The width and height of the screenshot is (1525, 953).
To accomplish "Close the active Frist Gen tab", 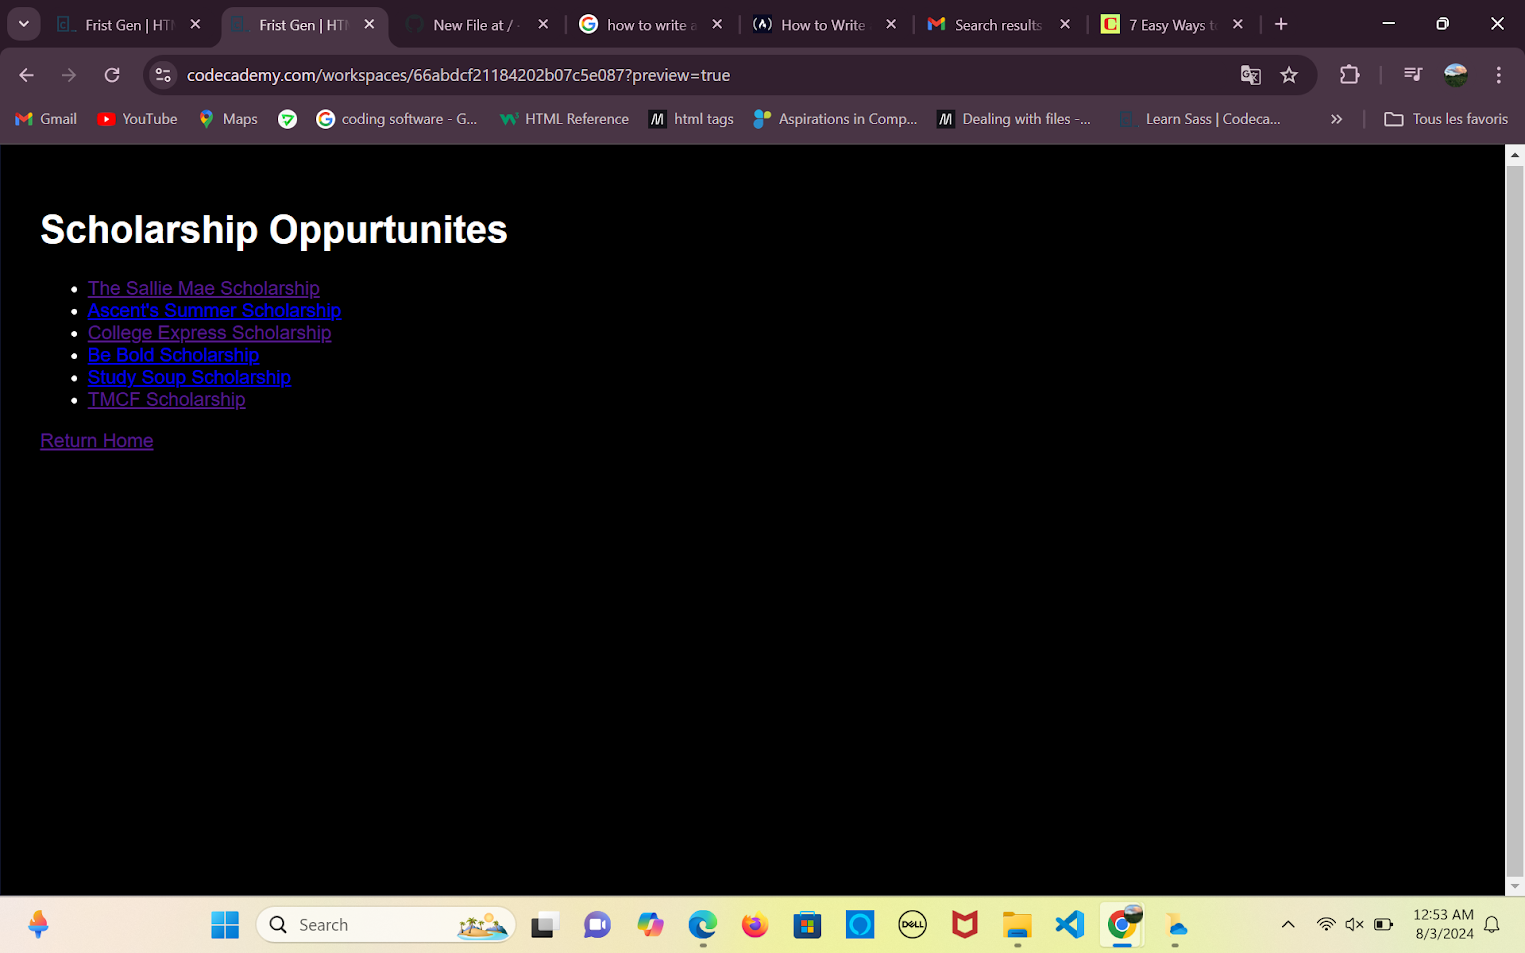I will tap(369, 25).
